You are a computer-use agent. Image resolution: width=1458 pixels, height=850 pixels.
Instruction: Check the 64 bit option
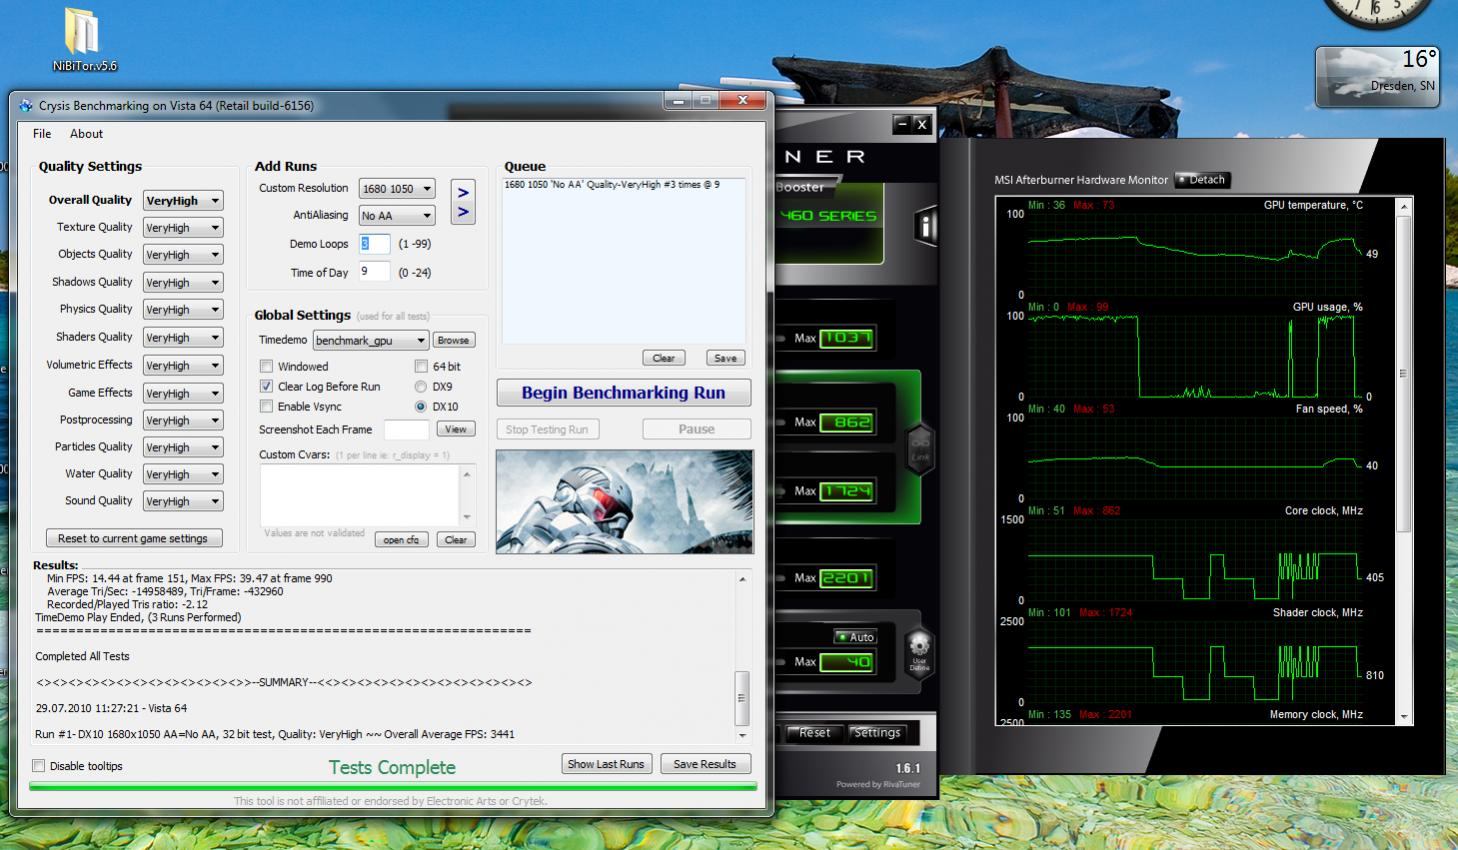pos(421,366)
